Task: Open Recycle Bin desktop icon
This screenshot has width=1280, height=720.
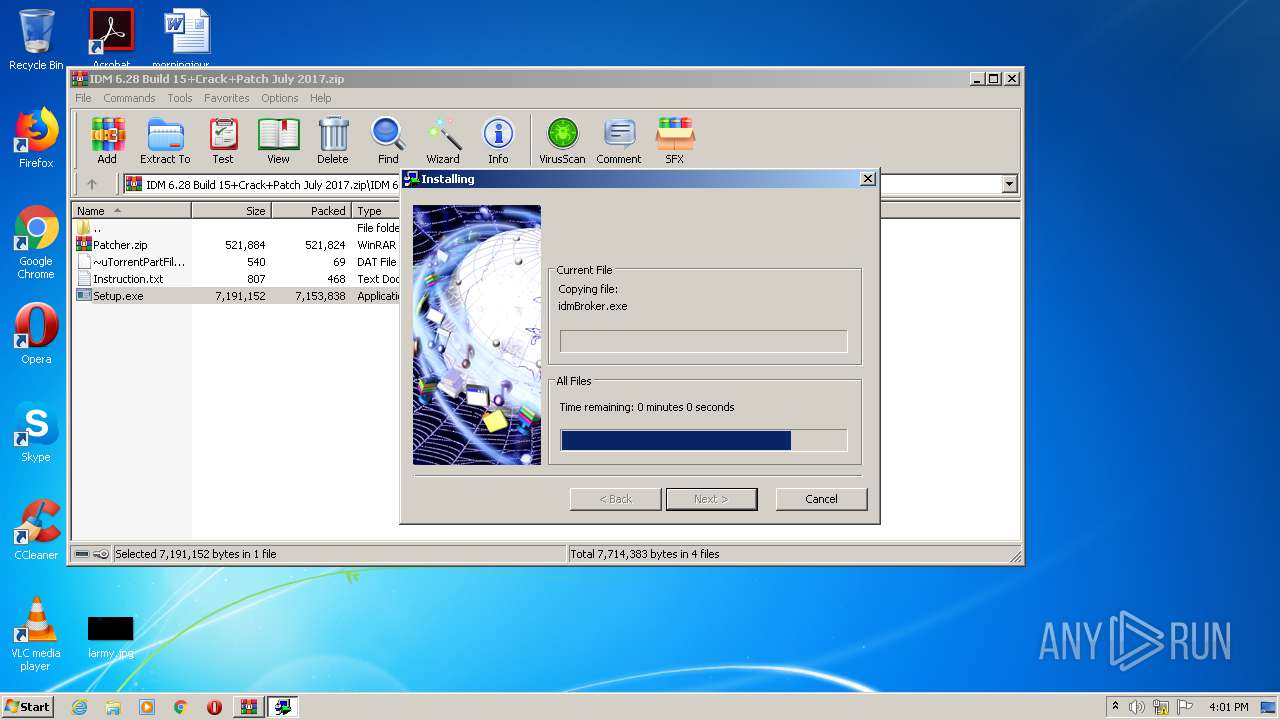Action: (36, 40)
